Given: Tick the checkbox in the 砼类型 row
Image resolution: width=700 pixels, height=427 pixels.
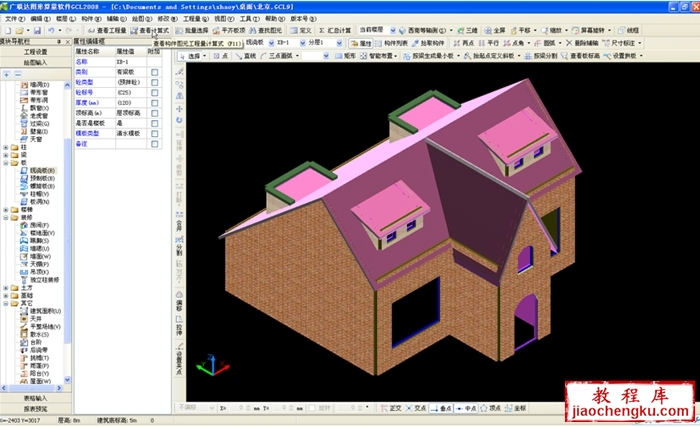Looking at the screenshot, I should [154, 82].
